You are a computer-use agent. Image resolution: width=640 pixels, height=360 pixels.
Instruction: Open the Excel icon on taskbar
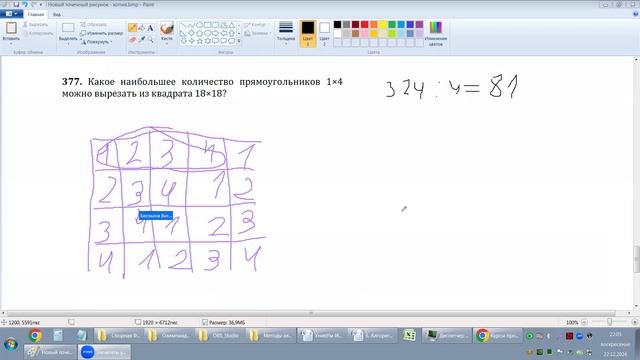pyautogui.click(x=409, y=336)
